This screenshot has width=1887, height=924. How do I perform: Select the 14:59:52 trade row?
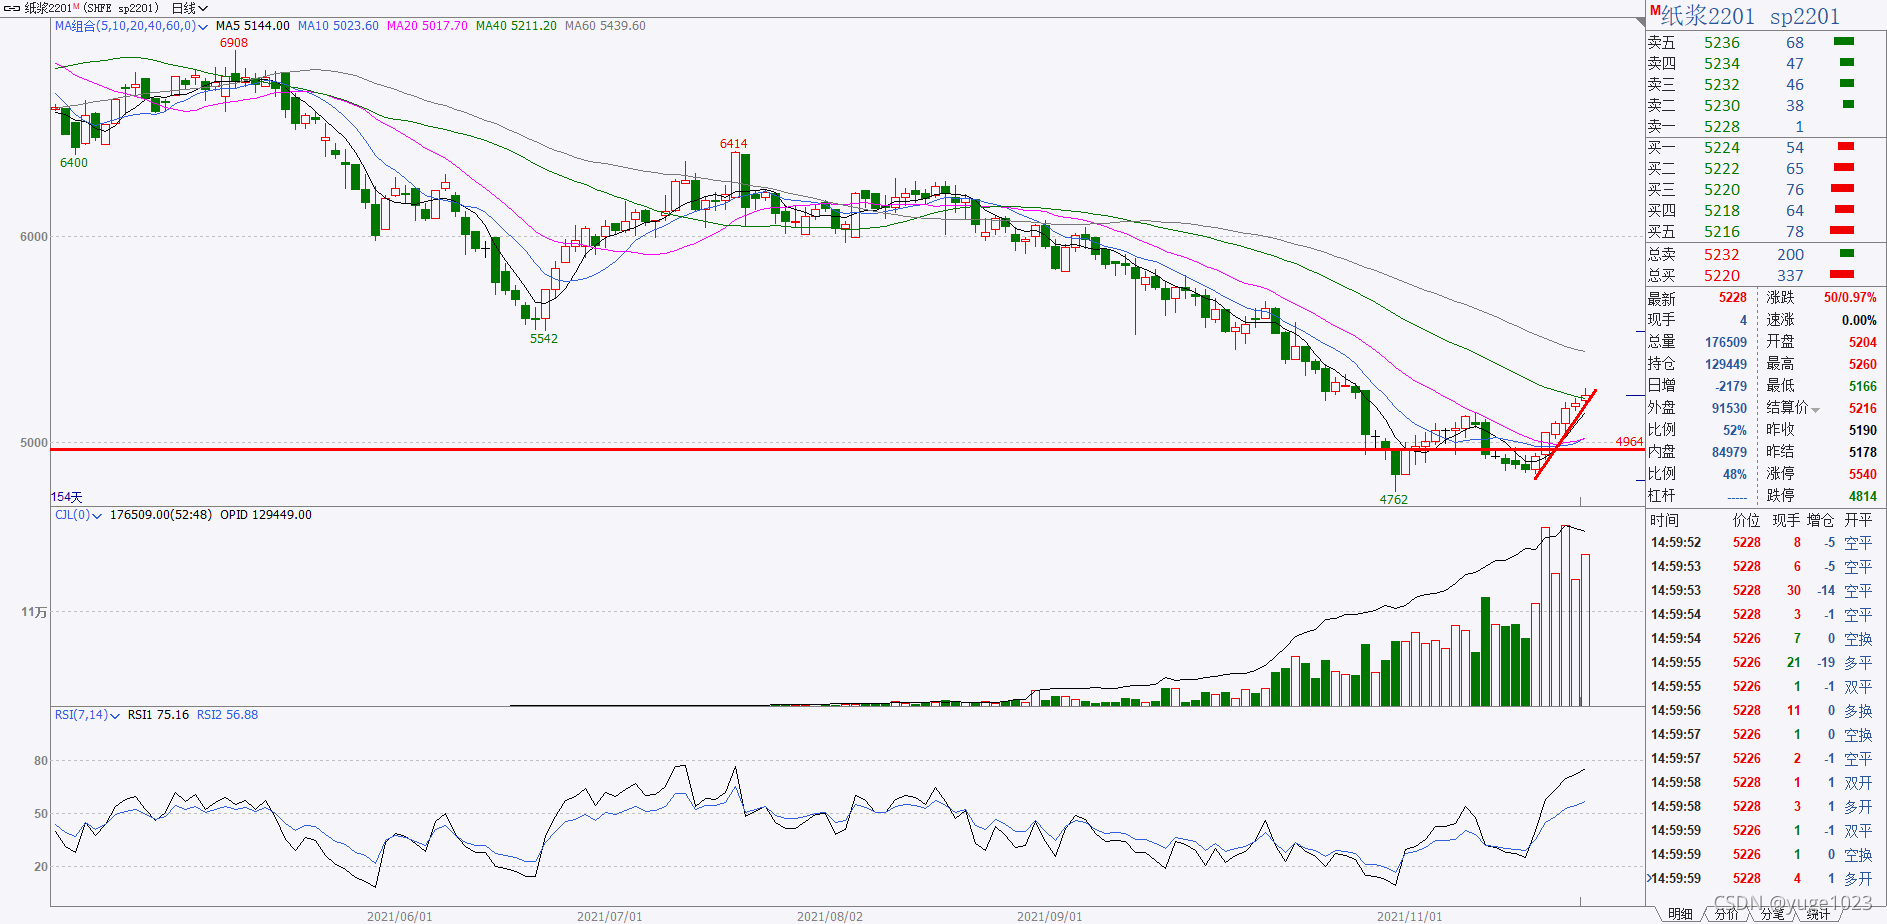[1765, 543]
